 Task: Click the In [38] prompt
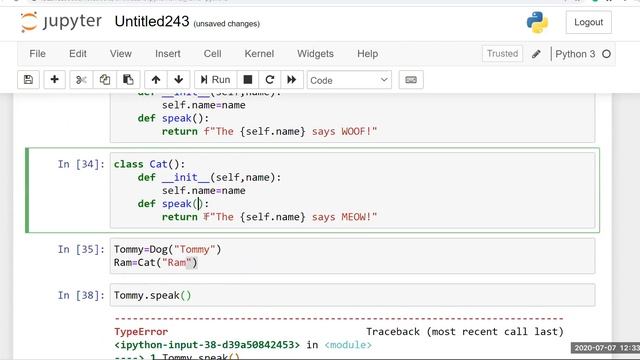pos(81,295)
